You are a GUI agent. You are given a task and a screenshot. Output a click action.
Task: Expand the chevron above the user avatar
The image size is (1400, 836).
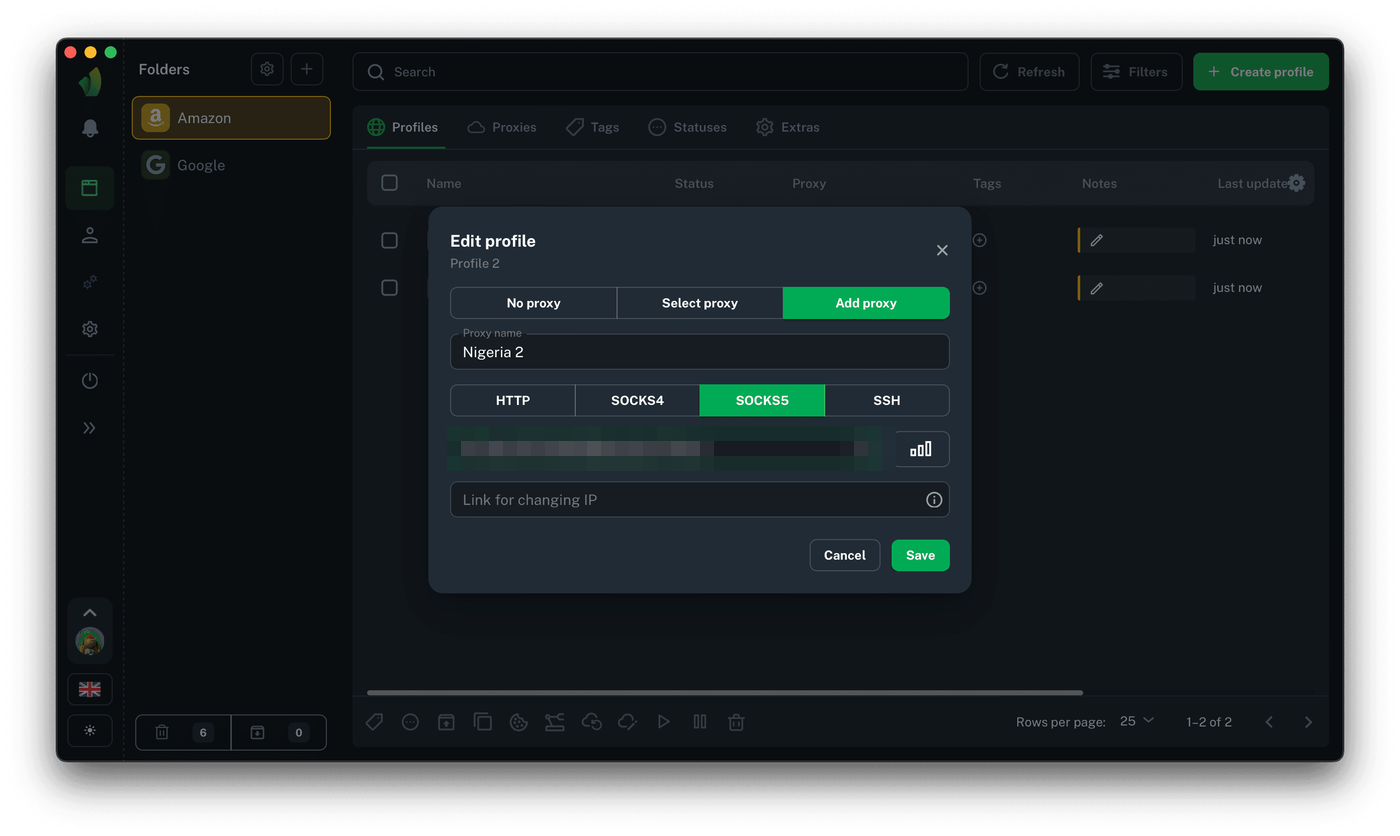click(90, 612)
